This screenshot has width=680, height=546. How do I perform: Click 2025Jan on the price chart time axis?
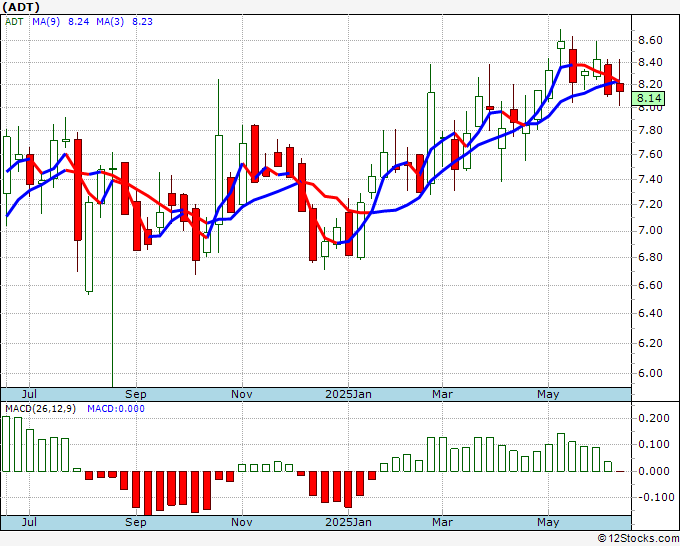(348, 394)
